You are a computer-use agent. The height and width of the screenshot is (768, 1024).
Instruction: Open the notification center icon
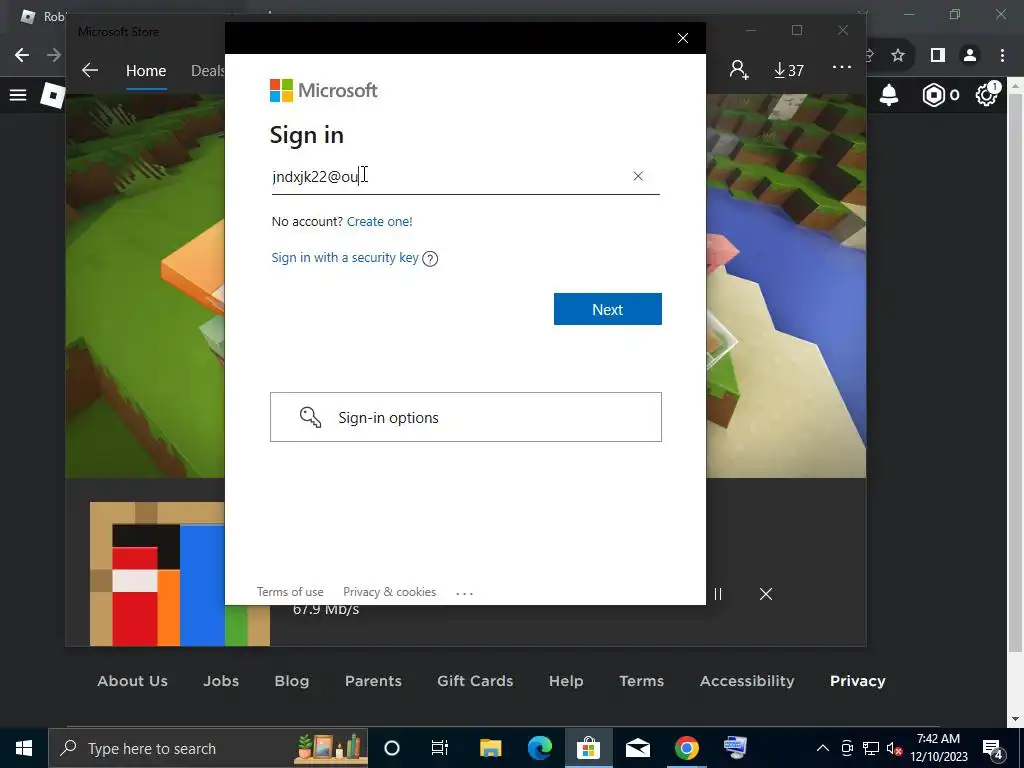993,748
